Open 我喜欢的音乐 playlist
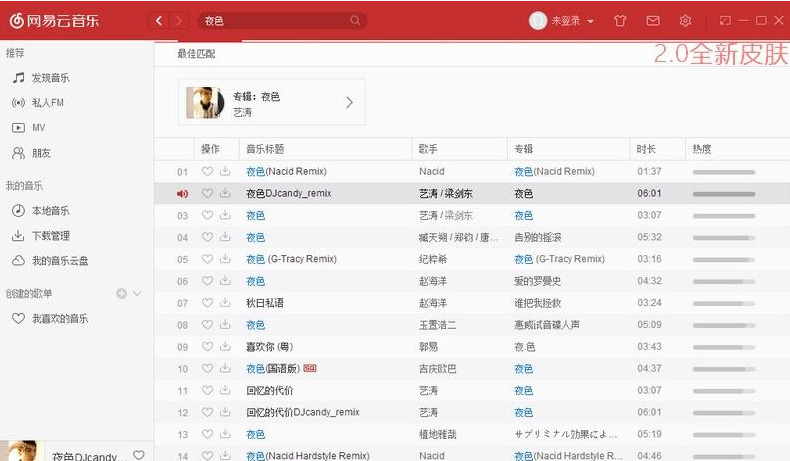 coord(50,318)
